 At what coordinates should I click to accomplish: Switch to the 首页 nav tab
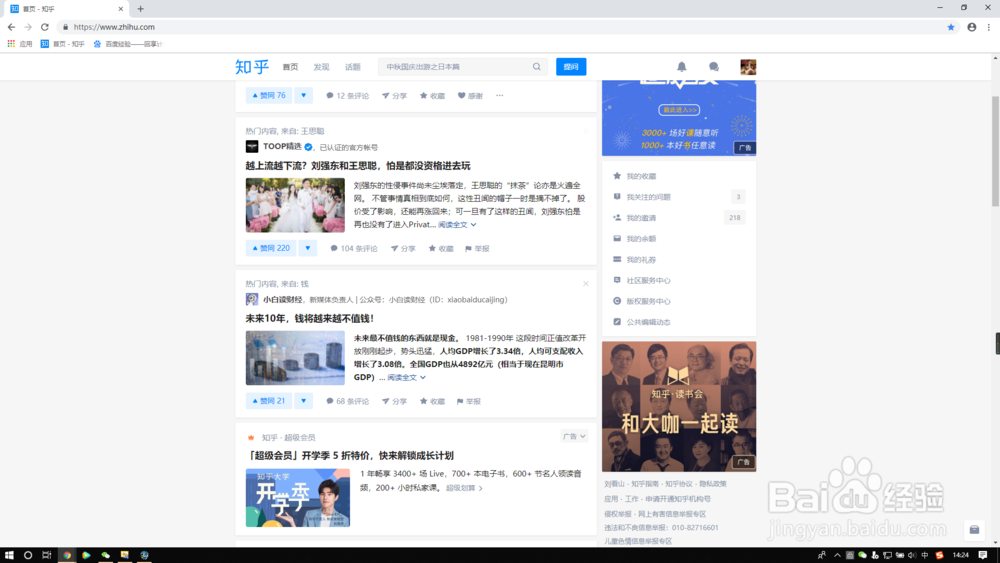click(x=290, y=67)
